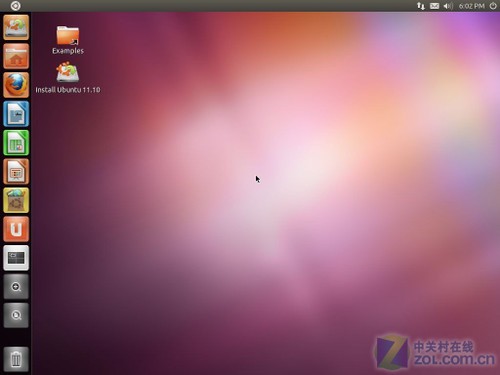Open the power session menu
This screenshot has height=375, width=500.
(493, 6)
